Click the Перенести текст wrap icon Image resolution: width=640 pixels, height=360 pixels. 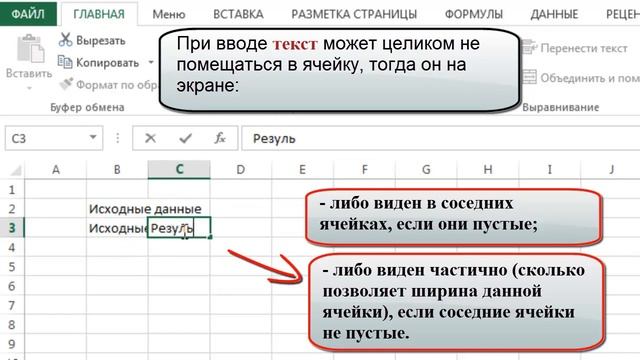(529, 48)
